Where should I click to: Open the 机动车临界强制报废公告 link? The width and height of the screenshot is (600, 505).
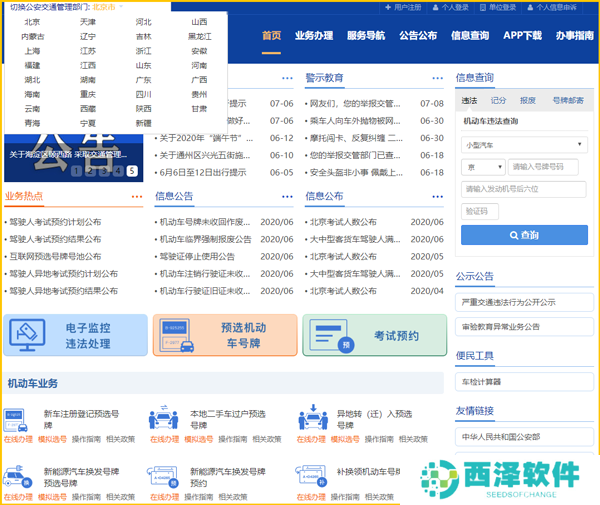pyautogui.click(x=205, y=239)
